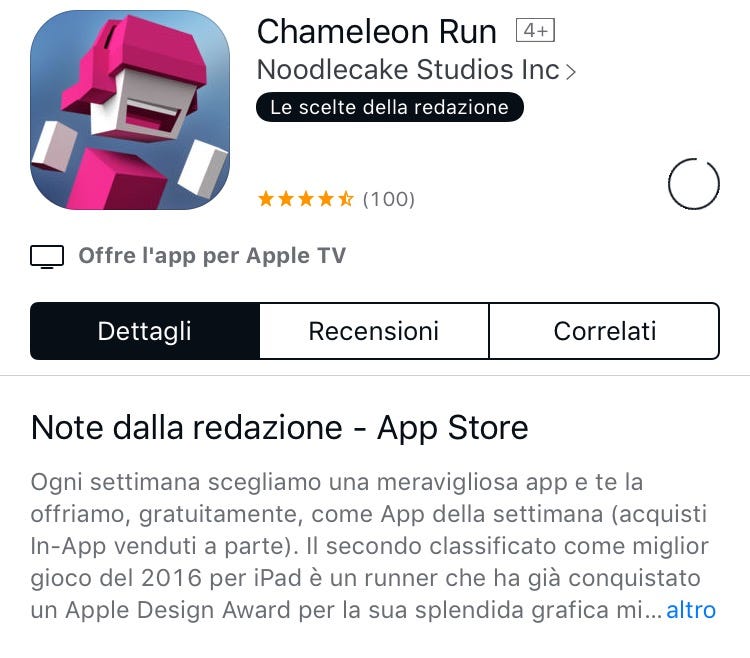Open the Recensioni tab
The width and height of the screenshot is (750, 658).
click(374, 331)
